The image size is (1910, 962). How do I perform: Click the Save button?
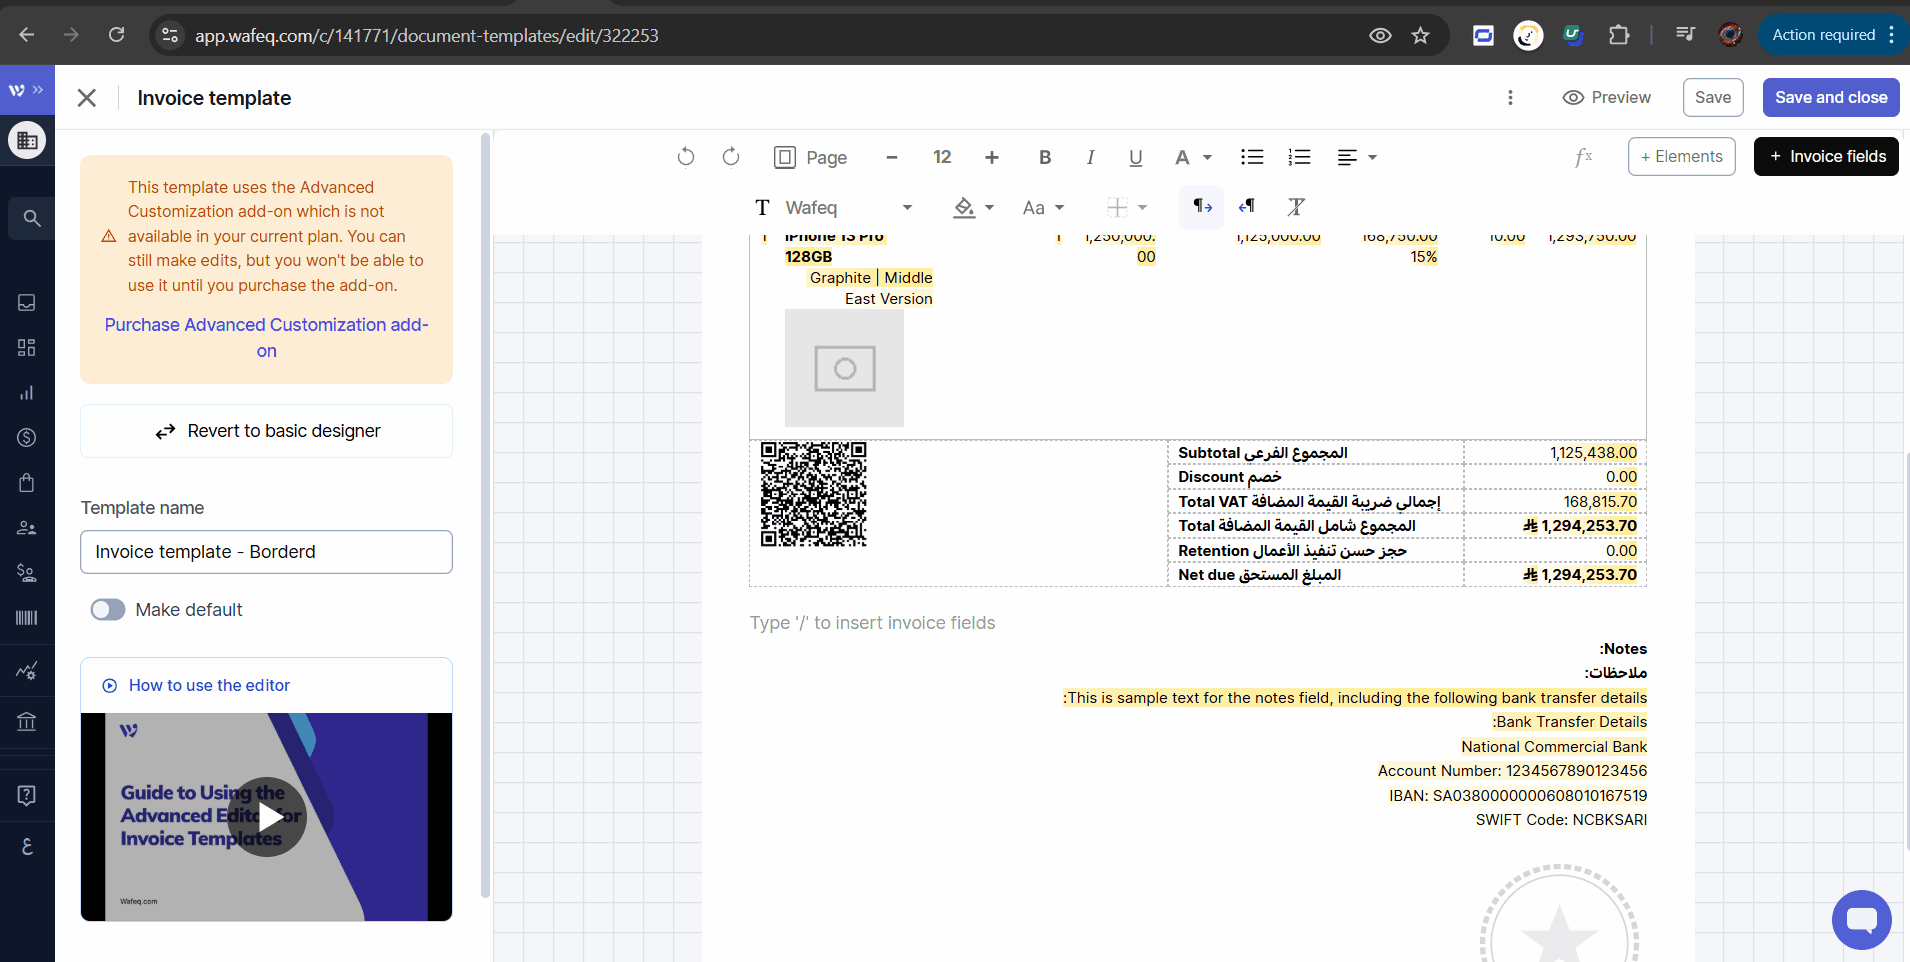(1713, 97)
